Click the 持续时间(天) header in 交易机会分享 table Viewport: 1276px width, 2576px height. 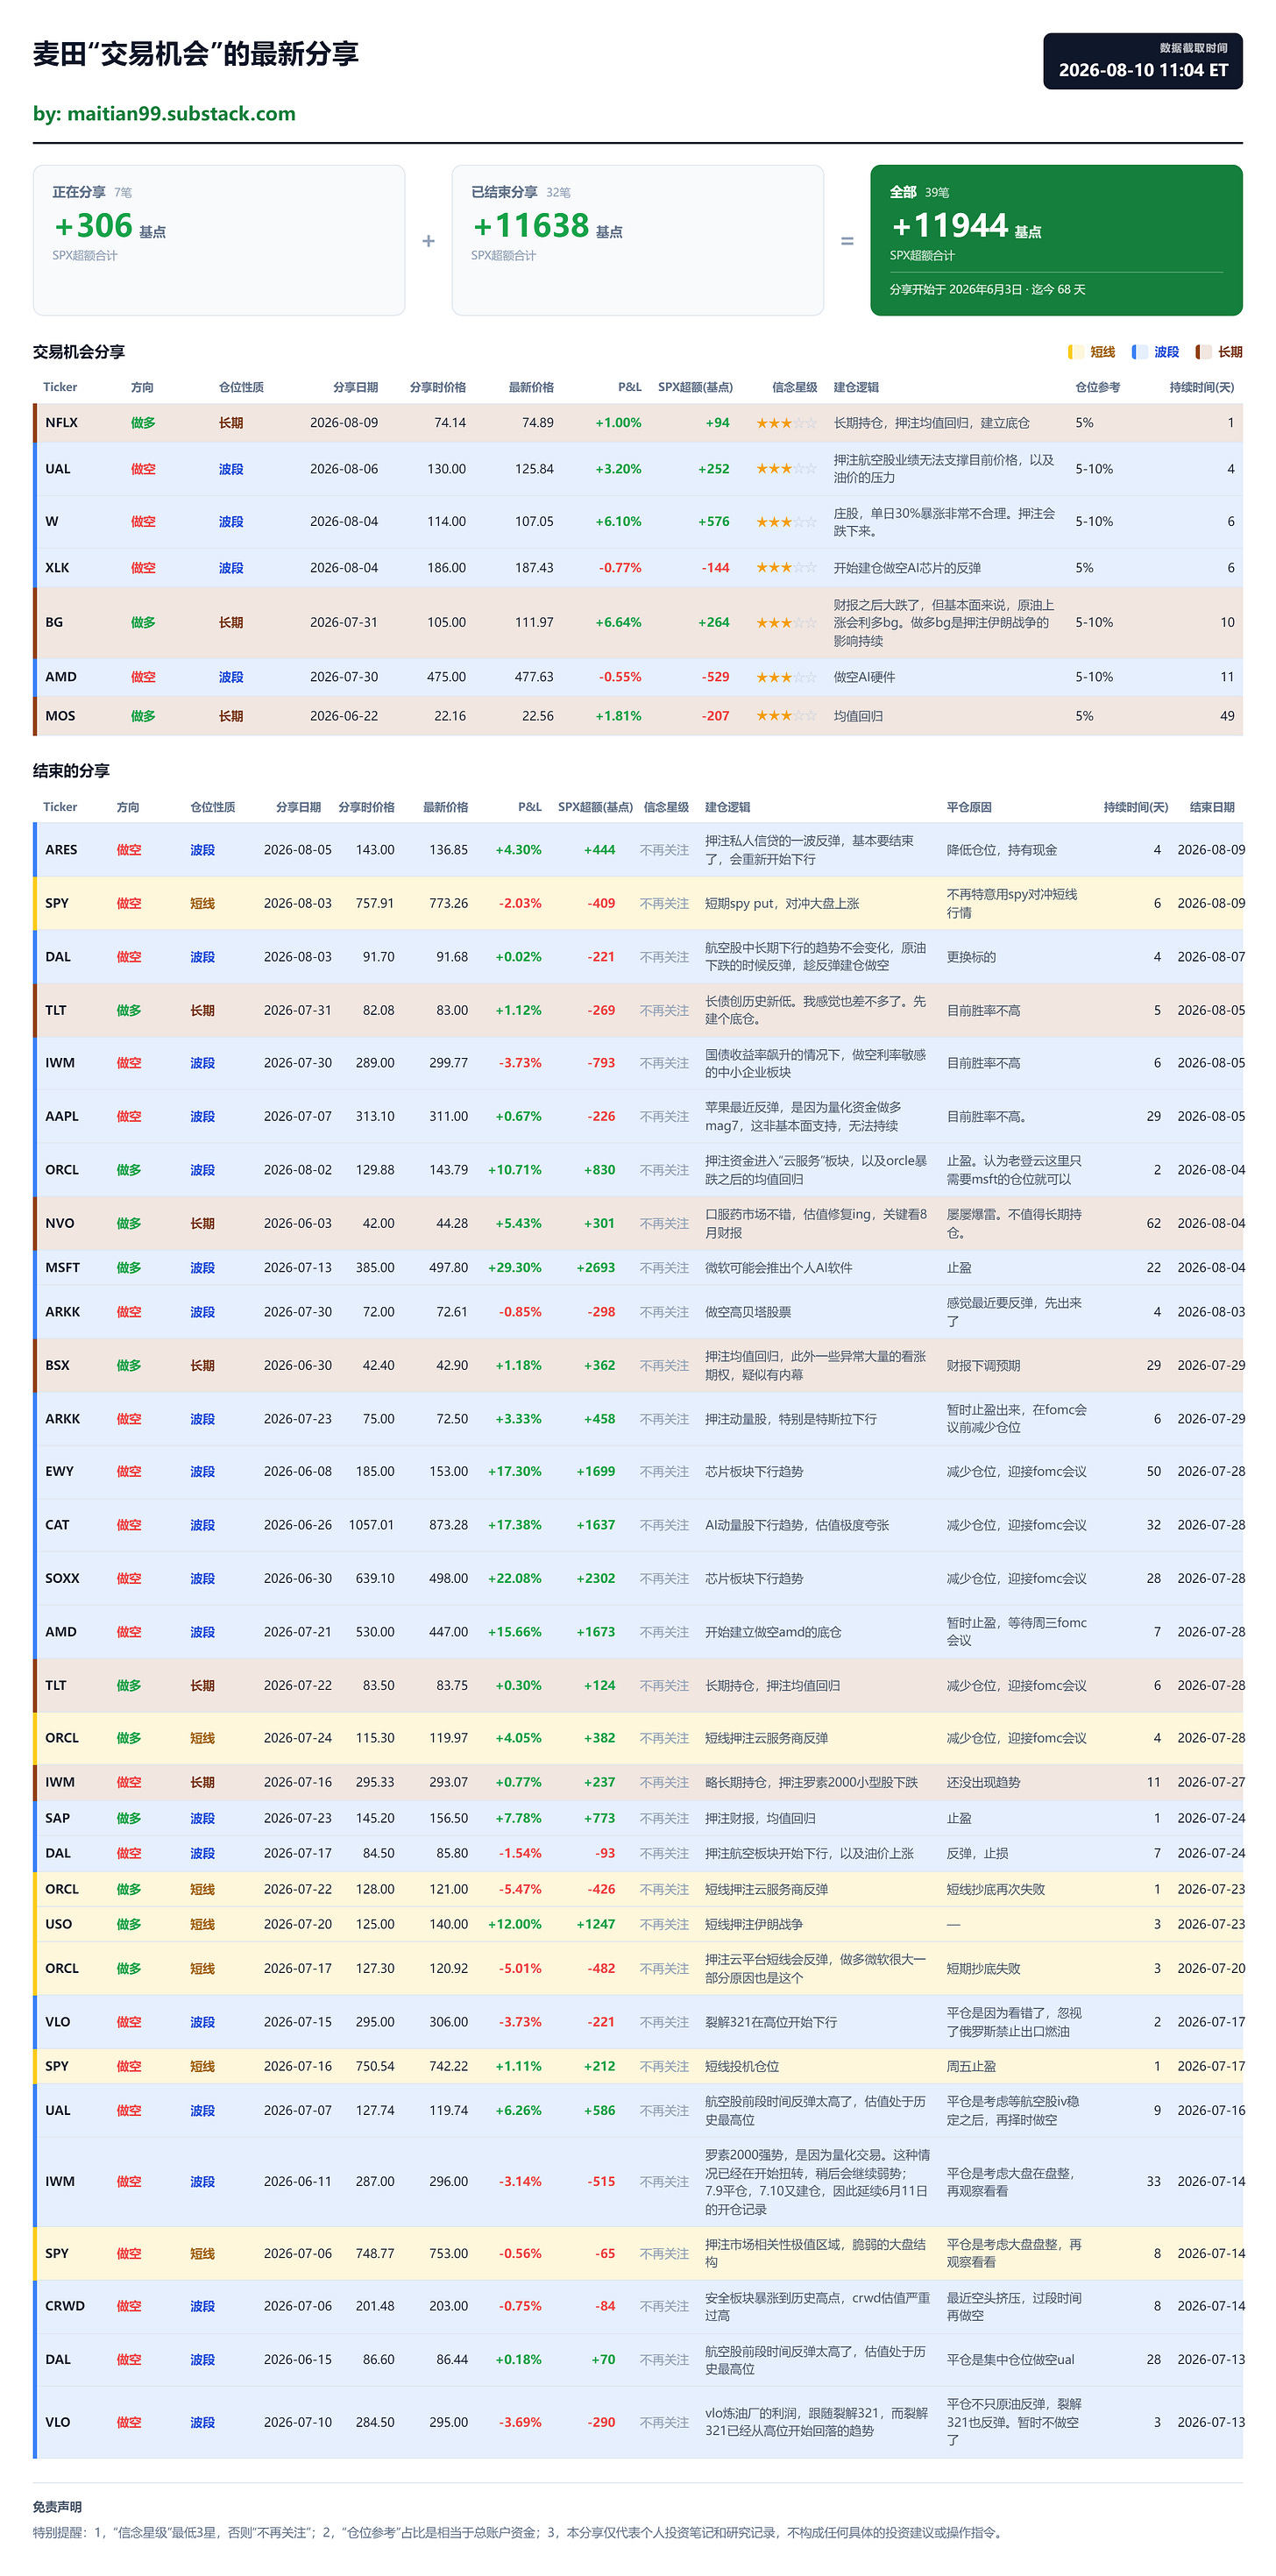click(1201, 387)
